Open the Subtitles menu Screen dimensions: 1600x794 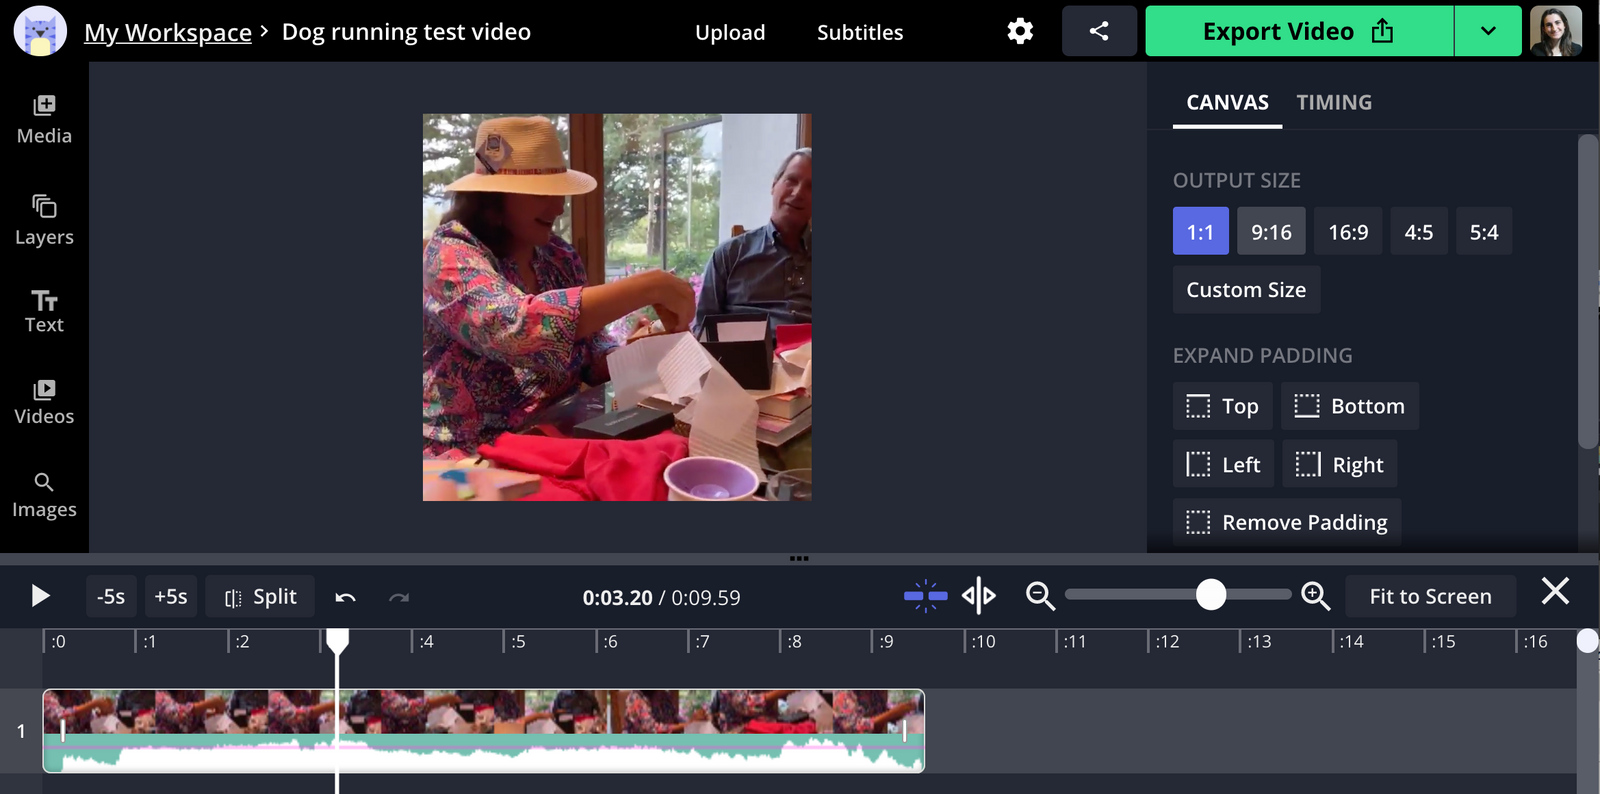click(x=860, y=32)
